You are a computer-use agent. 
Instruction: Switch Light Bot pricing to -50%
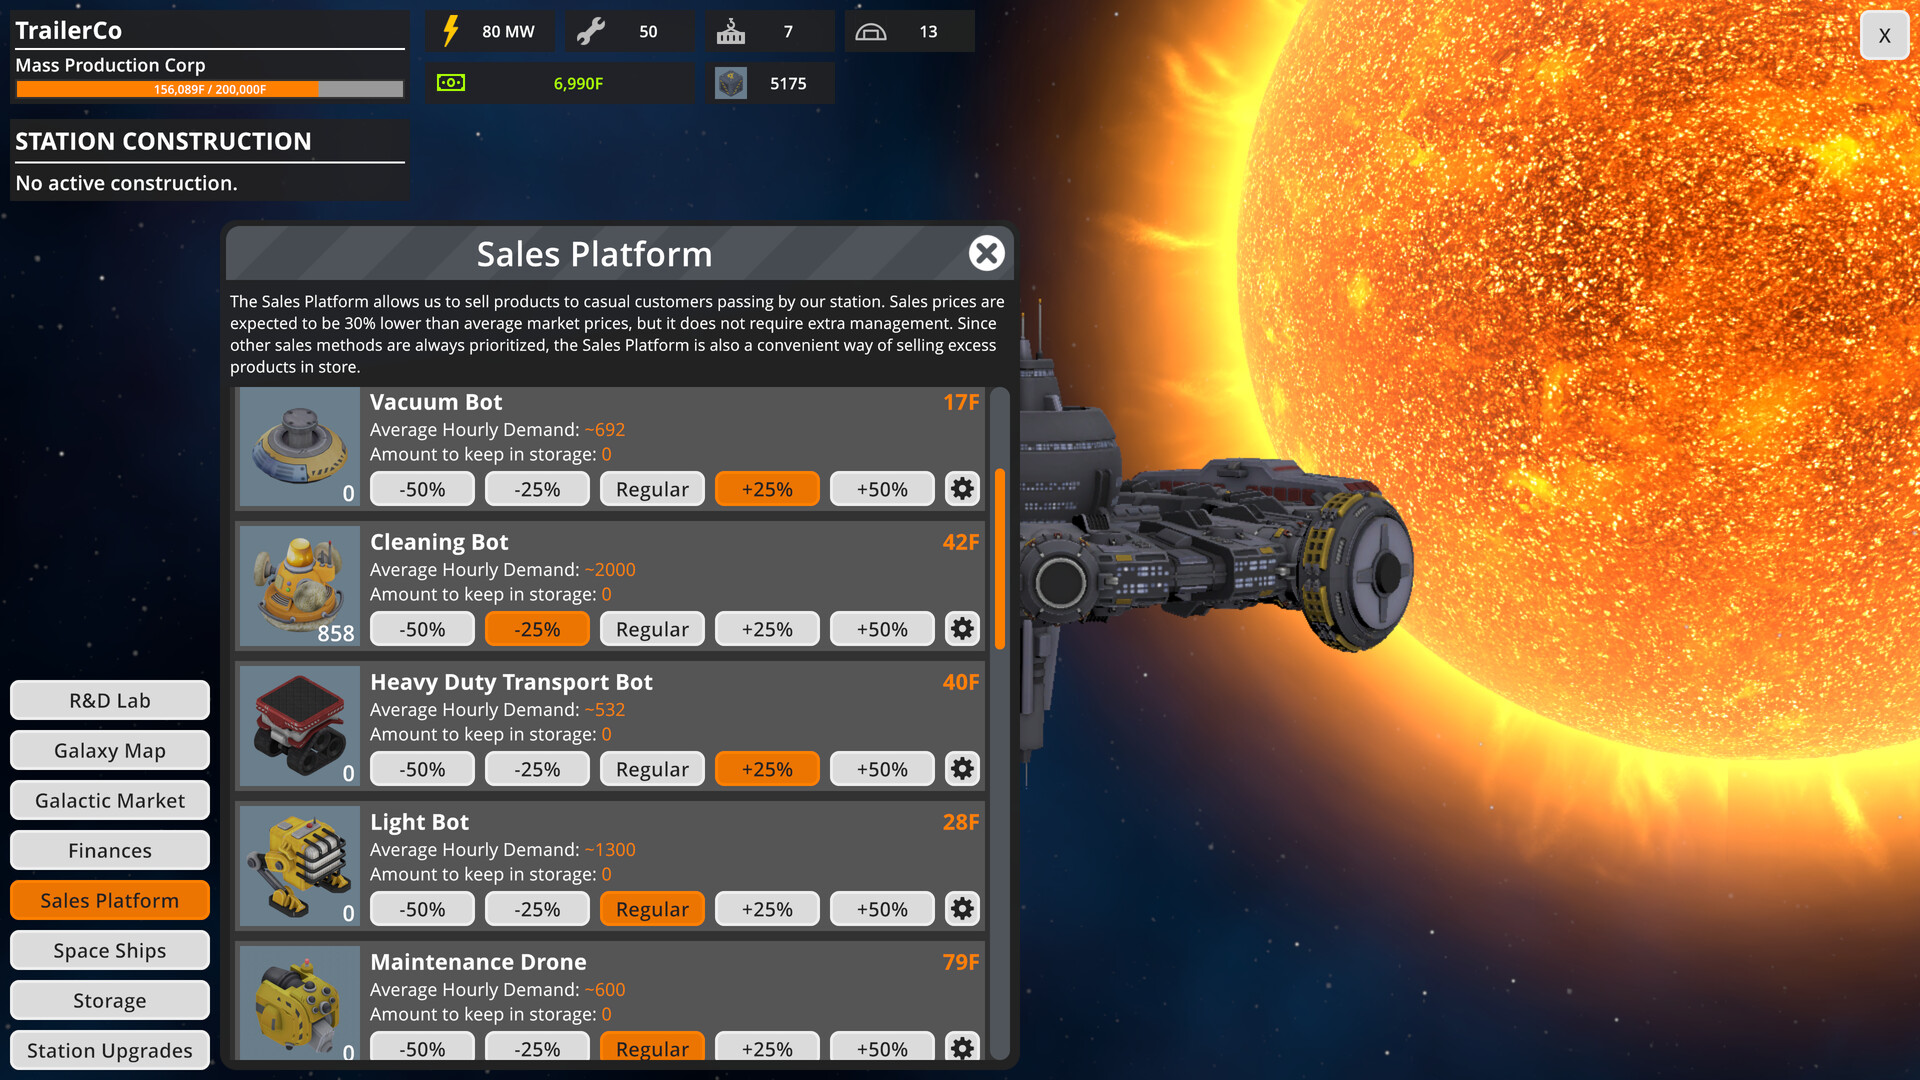421,909
